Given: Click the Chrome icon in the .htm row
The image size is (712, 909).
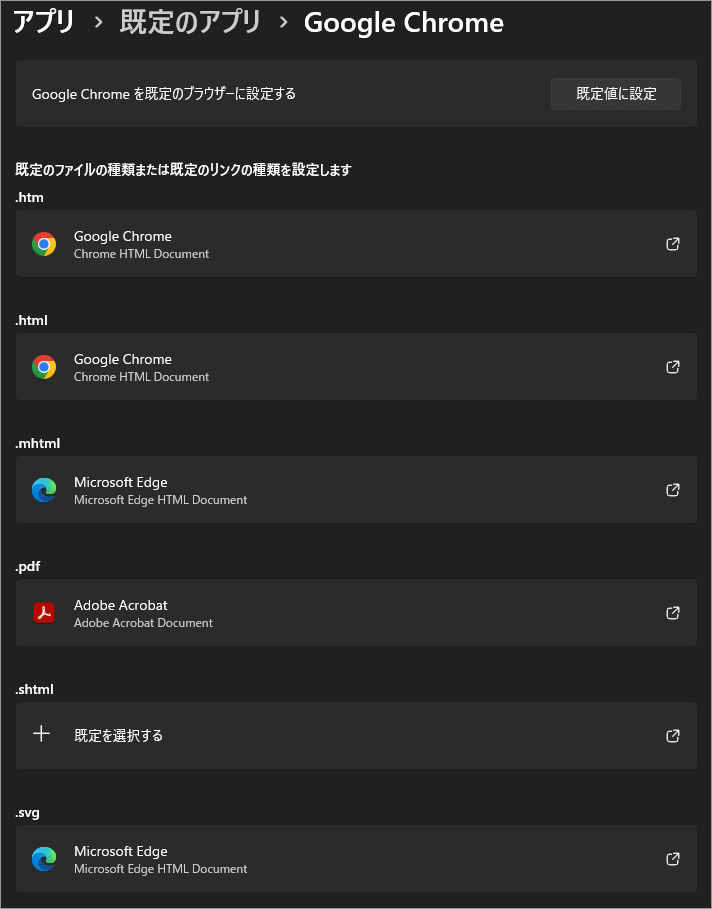Looking at the screenshot, I should point(44,244).
